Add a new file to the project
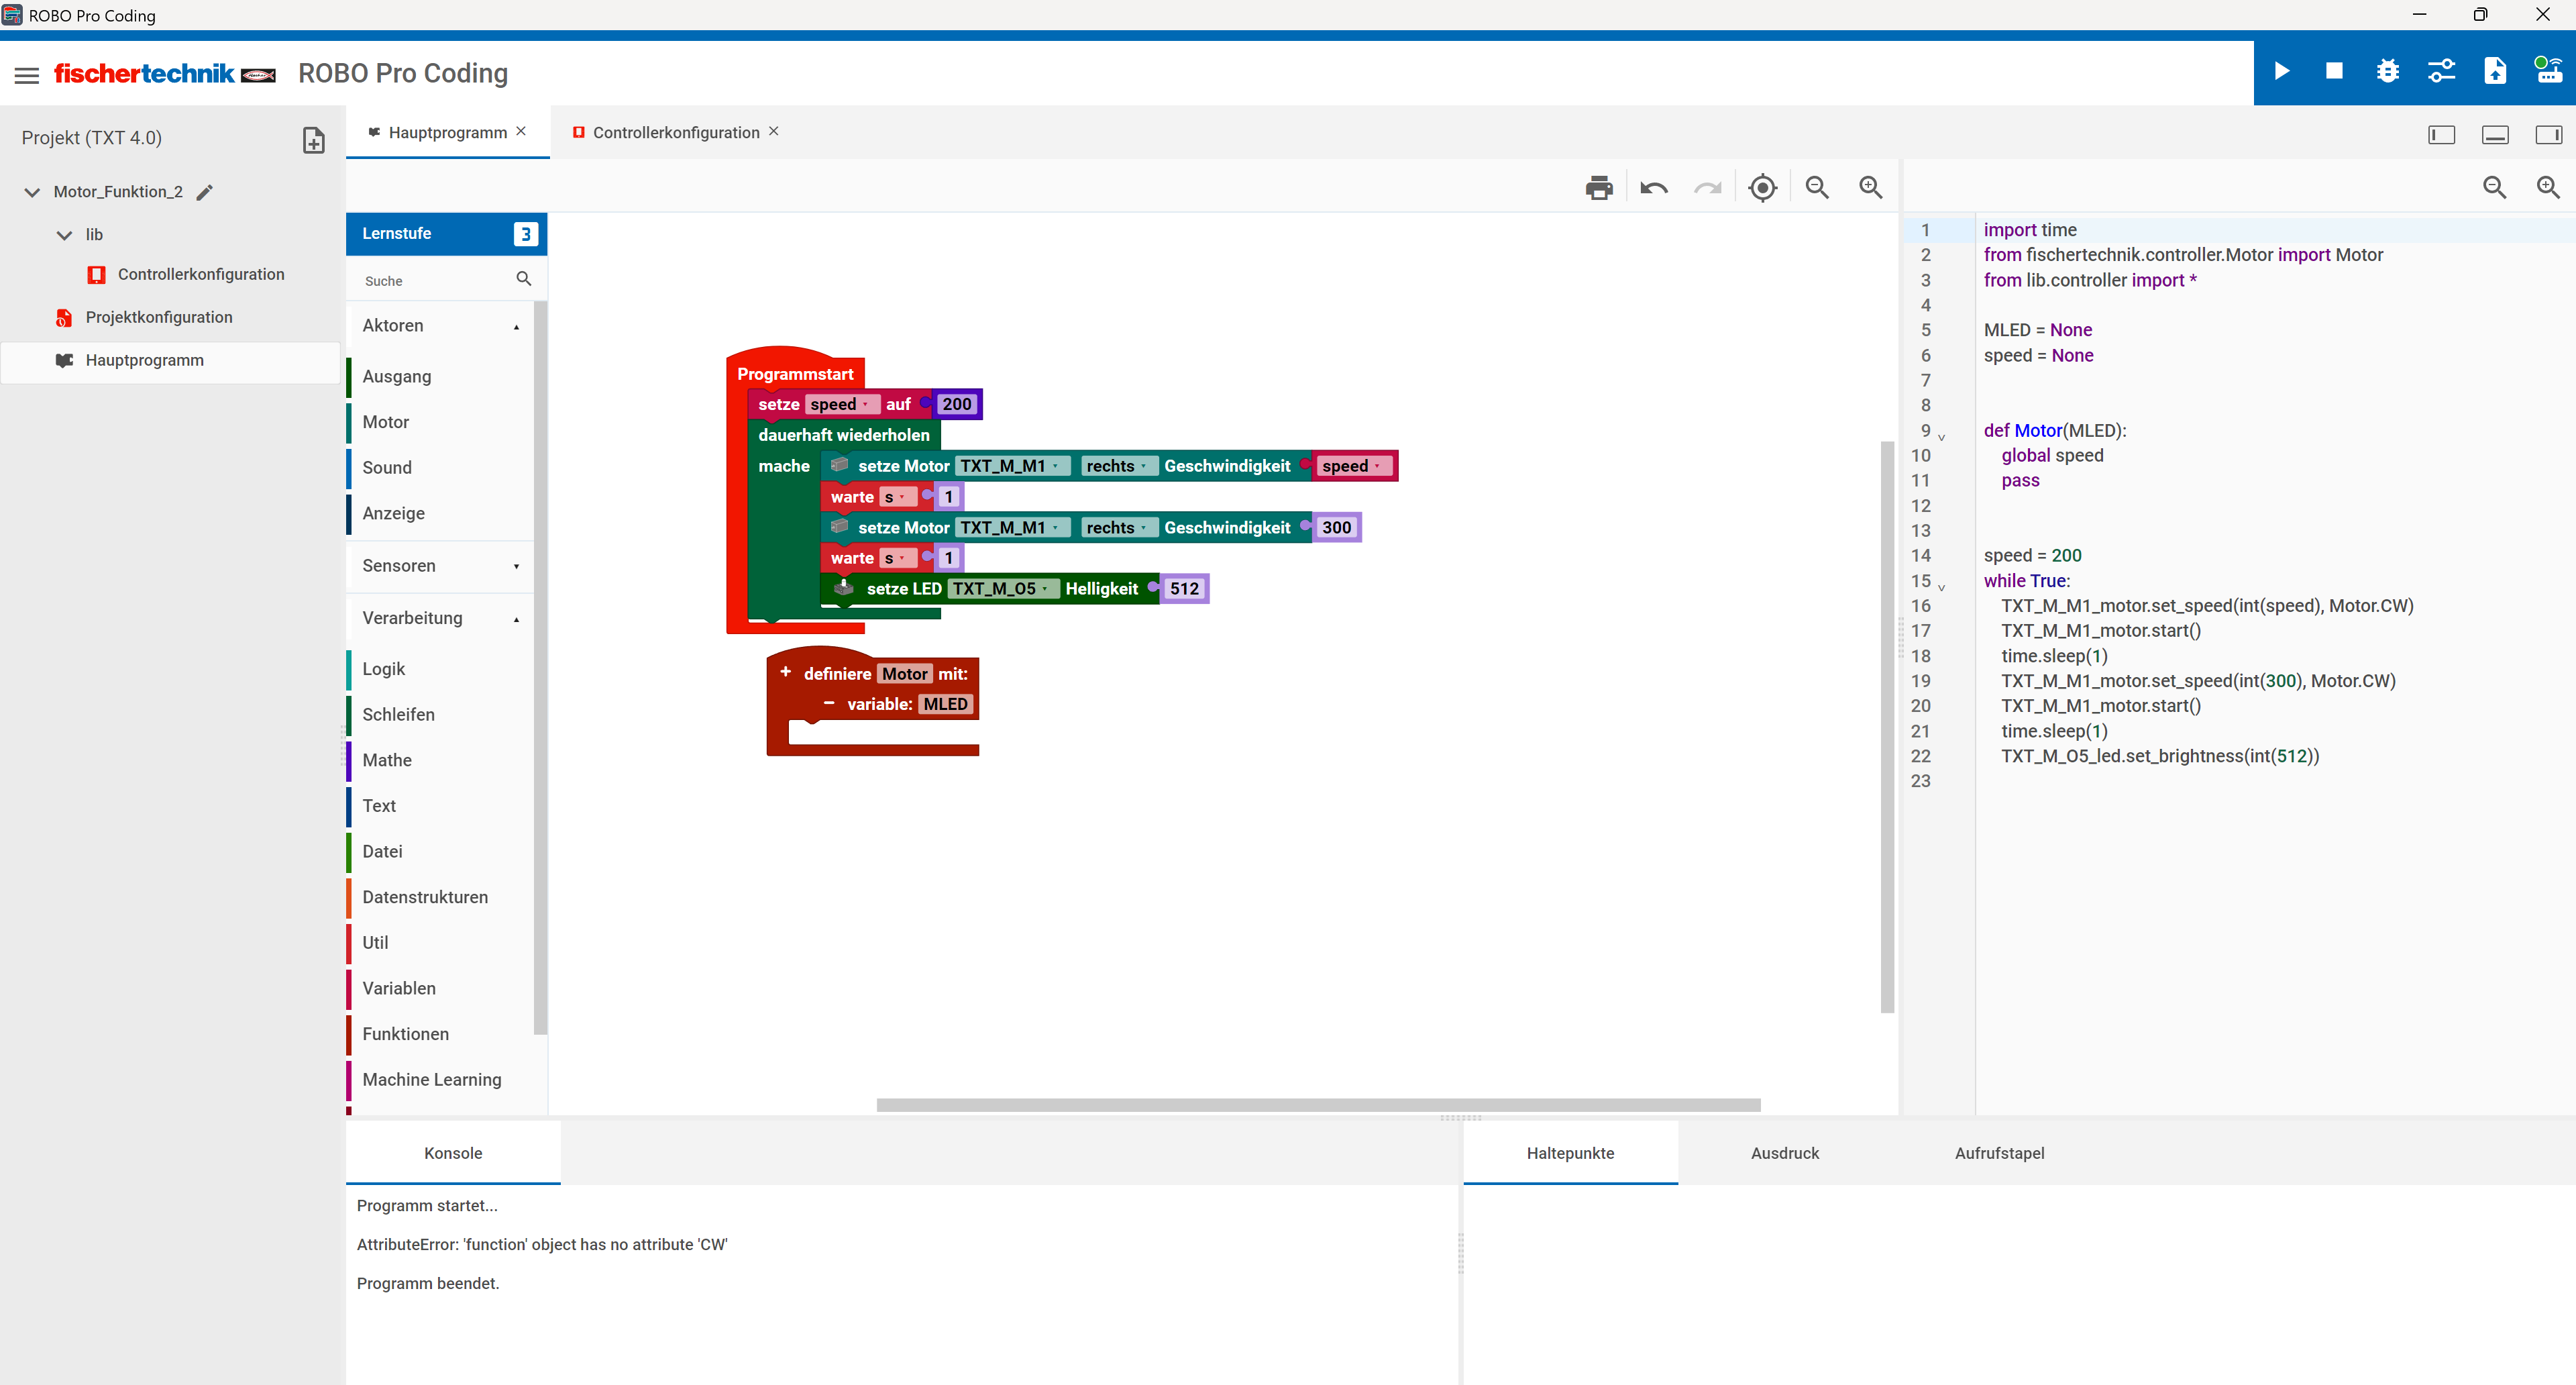The height and width of the screenshot is (1385, 2576). (x=314, y=140)
